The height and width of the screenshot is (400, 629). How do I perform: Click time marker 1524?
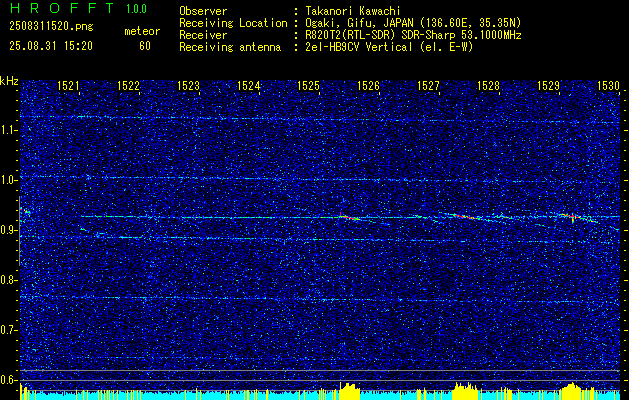click(x=248, y=86)
